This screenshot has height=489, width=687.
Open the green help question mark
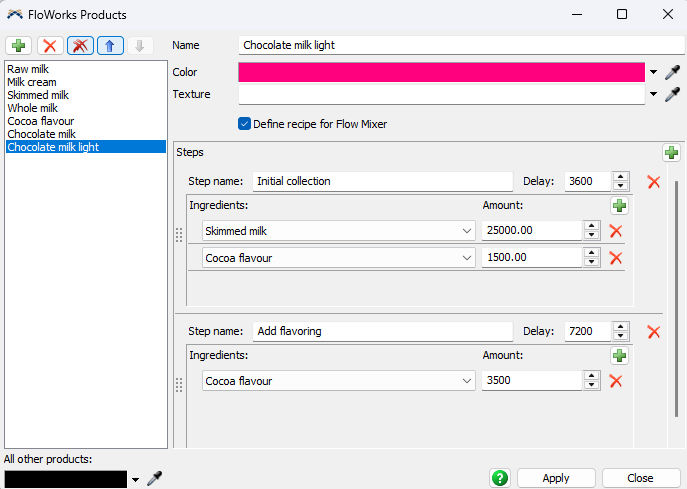[500, 478]
